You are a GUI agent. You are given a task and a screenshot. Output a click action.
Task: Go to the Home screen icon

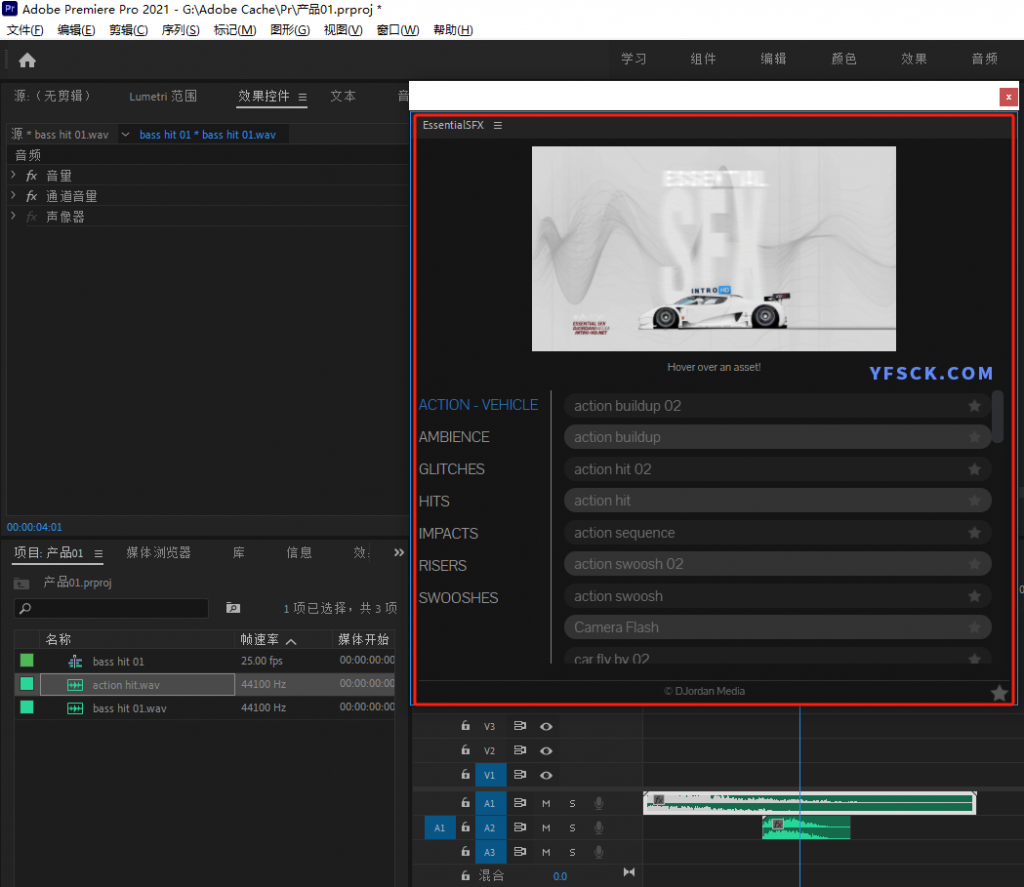(27, 61)
